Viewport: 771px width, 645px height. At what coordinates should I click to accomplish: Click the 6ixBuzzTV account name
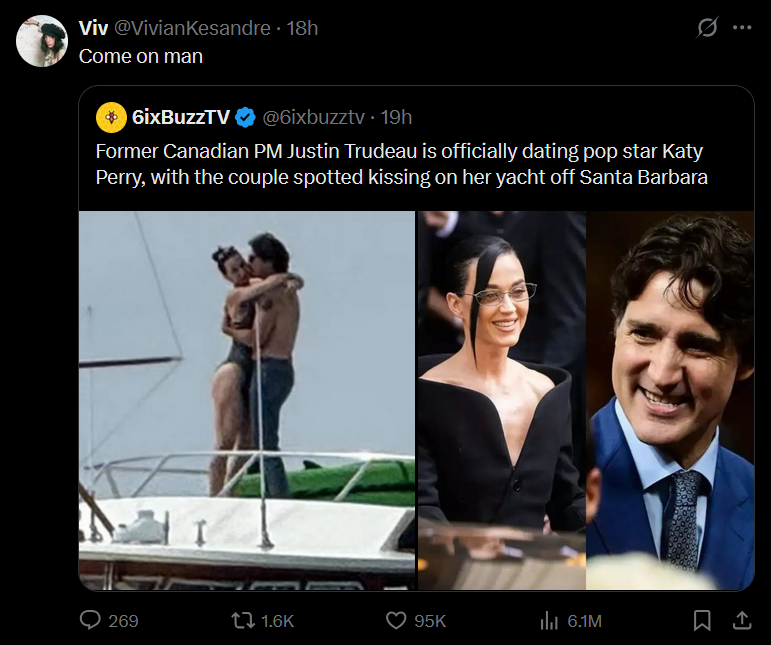(x=181, y=117)
